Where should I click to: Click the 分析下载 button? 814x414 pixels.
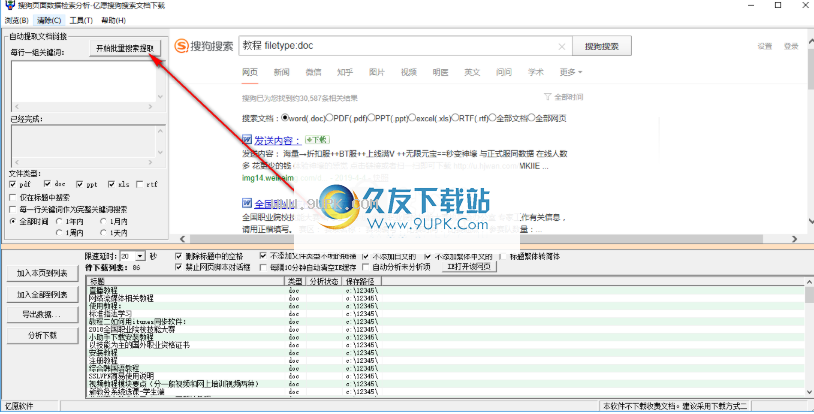tap(43, 336)
